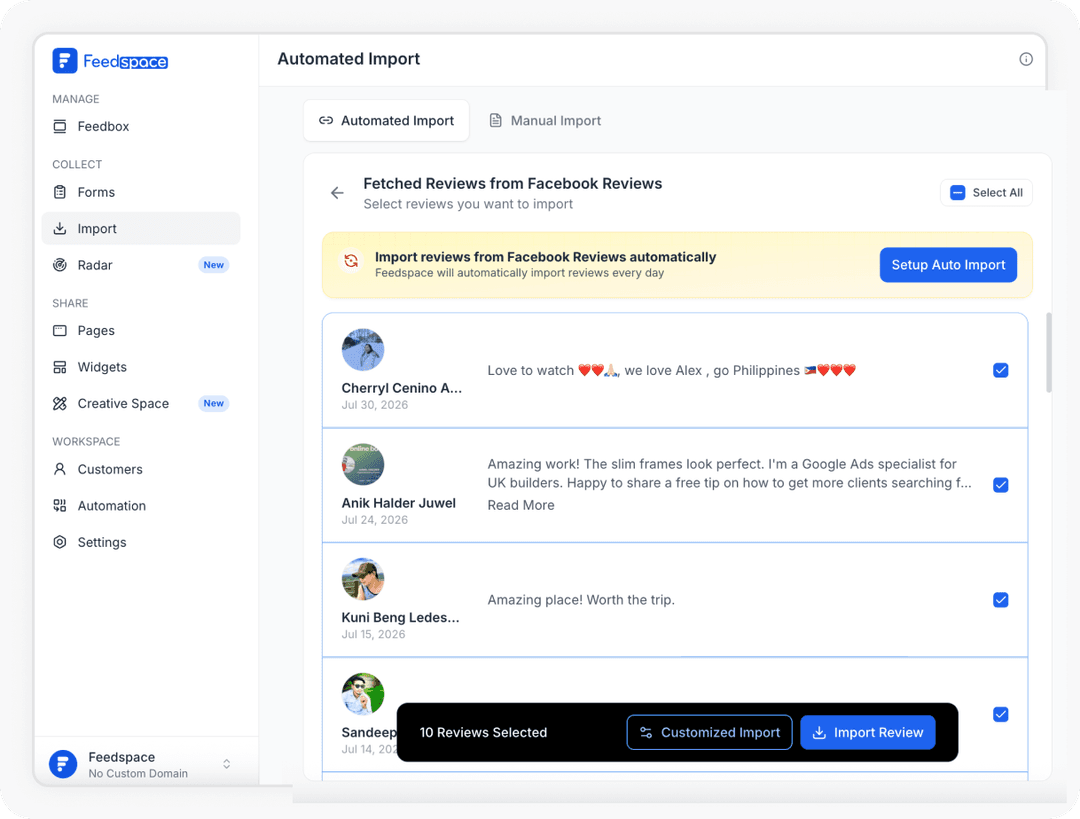Click the Automated Import page heading
Screen dimensions: 1080x819
349,59
